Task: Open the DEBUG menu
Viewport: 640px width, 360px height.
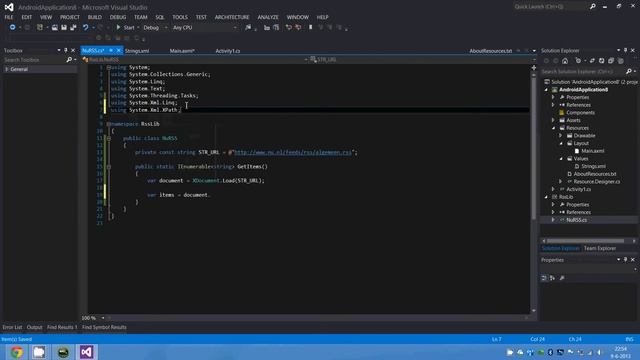Action: coord(118,17)
